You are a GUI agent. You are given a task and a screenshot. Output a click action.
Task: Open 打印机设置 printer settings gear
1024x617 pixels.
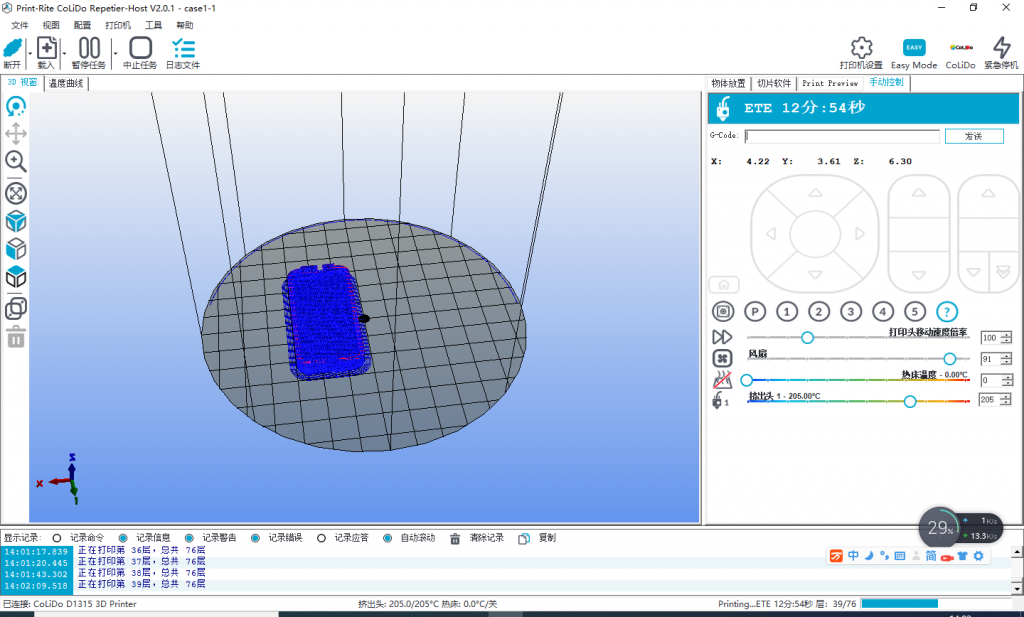[861, 47]
